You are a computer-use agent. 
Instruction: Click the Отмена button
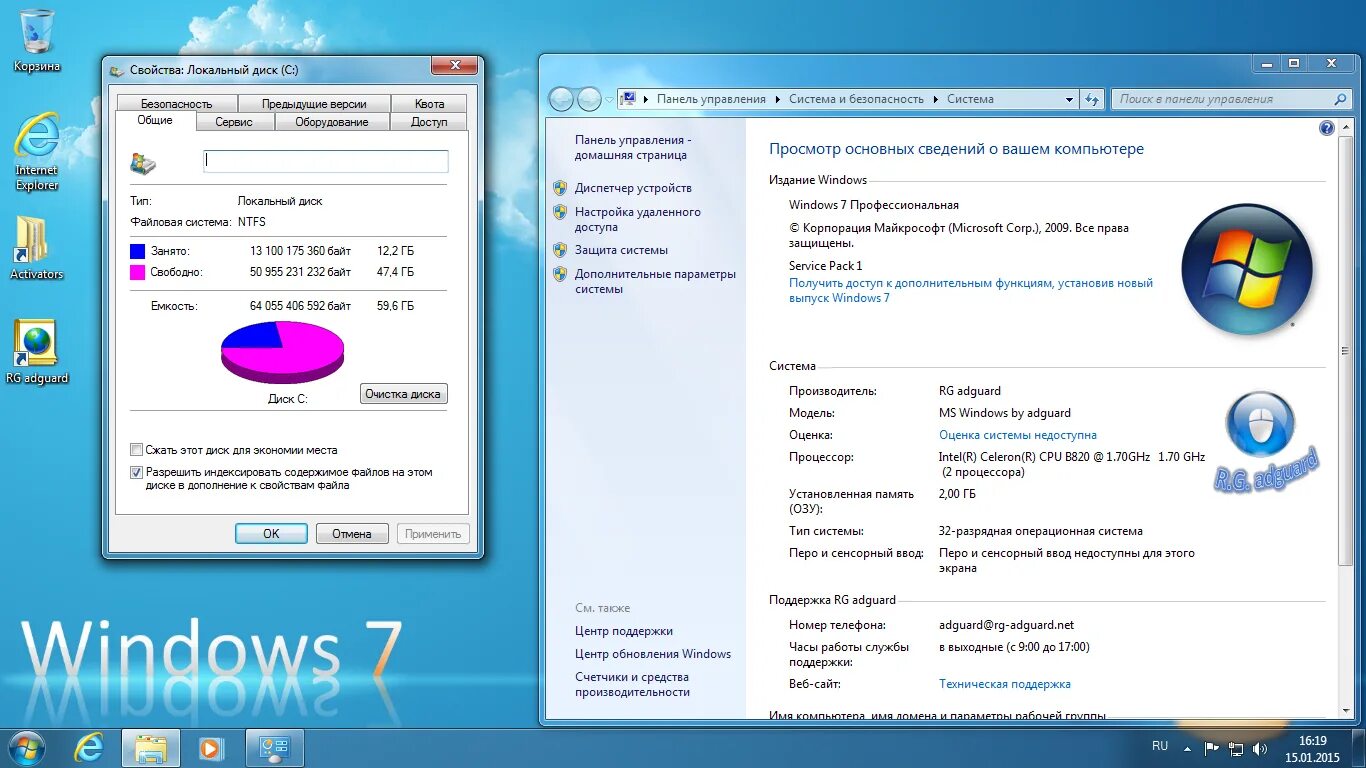(x=352, y=534)
